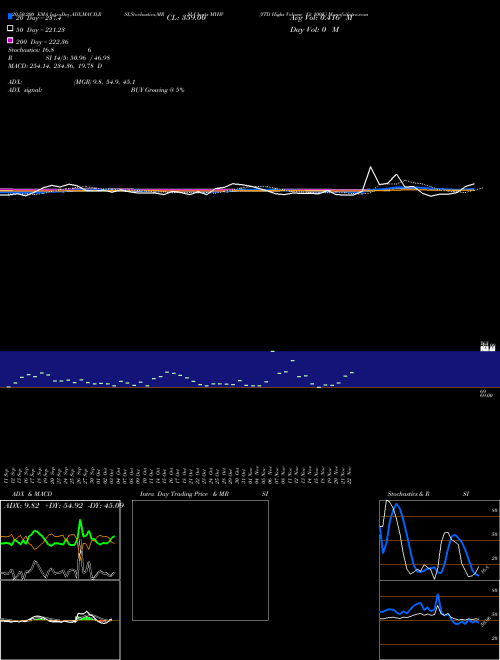Click the white 50 Day legend swatch
This screenshot has width=500, height=660.
pos(10,28)
